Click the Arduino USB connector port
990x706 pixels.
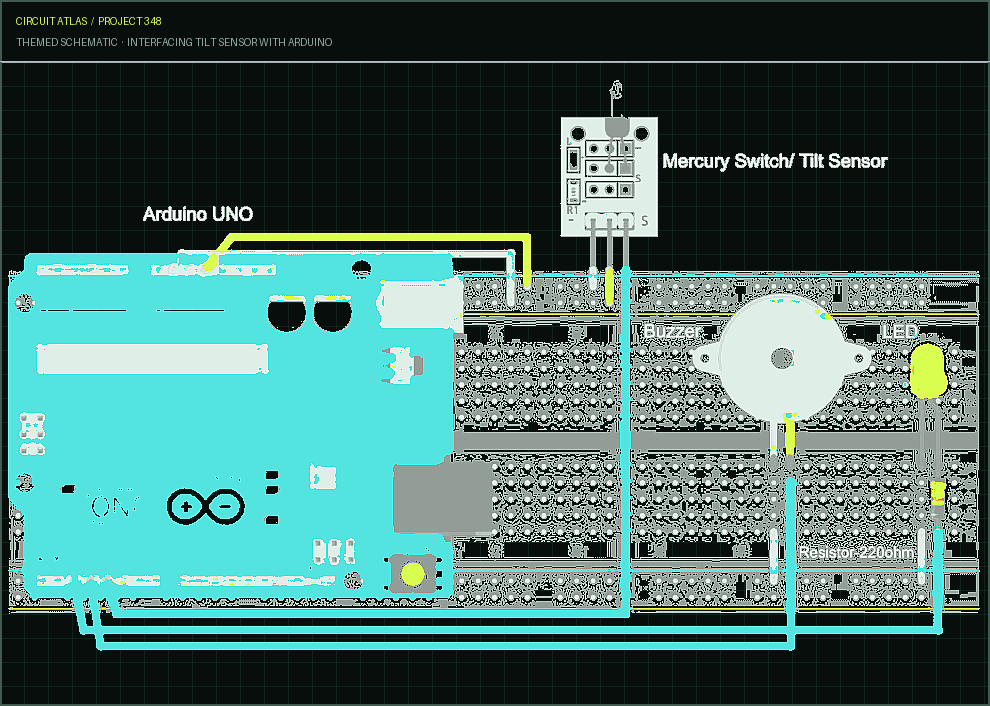click(x=442, y=500)
